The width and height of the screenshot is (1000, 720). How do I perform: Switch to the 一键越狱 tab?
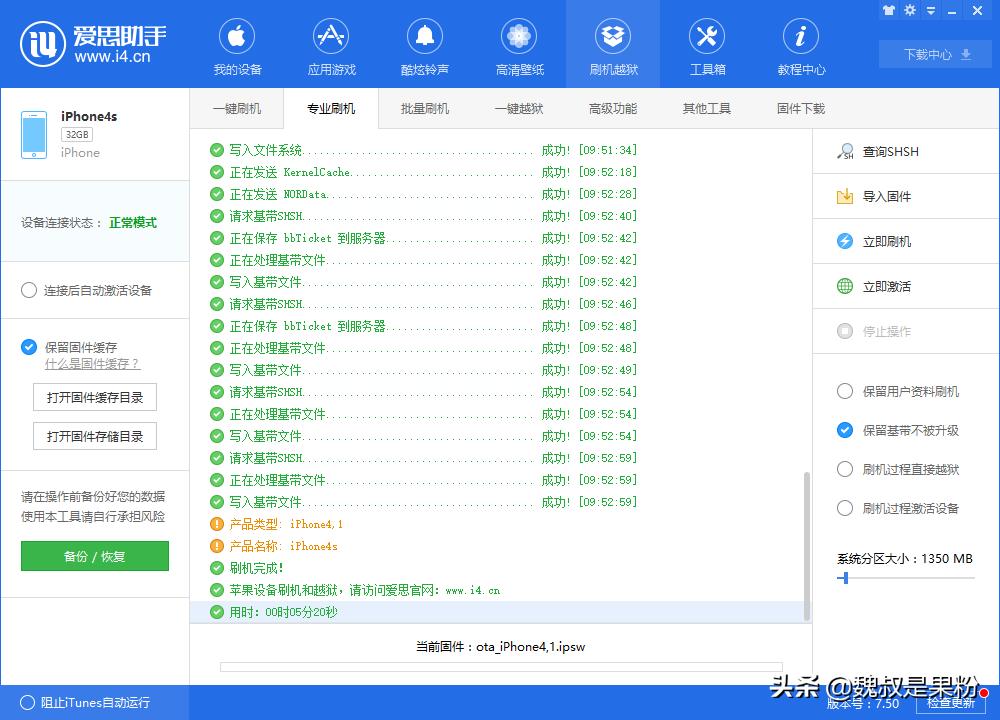[x=518, y=108]
